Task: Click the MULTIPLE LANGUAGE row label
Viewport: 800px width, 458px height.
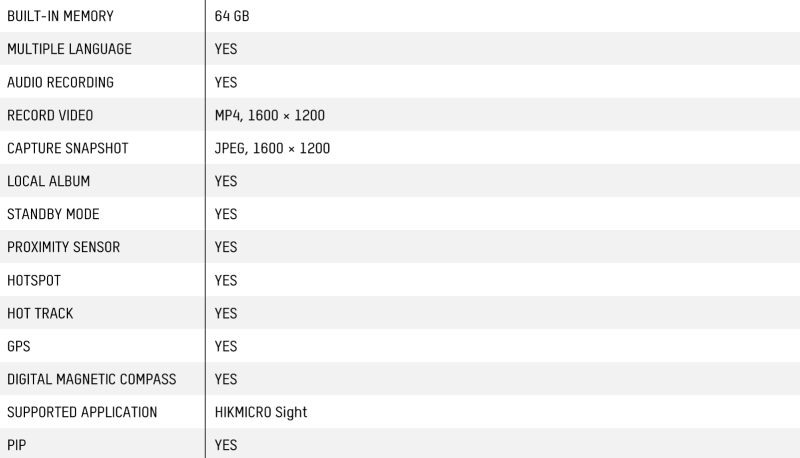Action: click(69, 49)
